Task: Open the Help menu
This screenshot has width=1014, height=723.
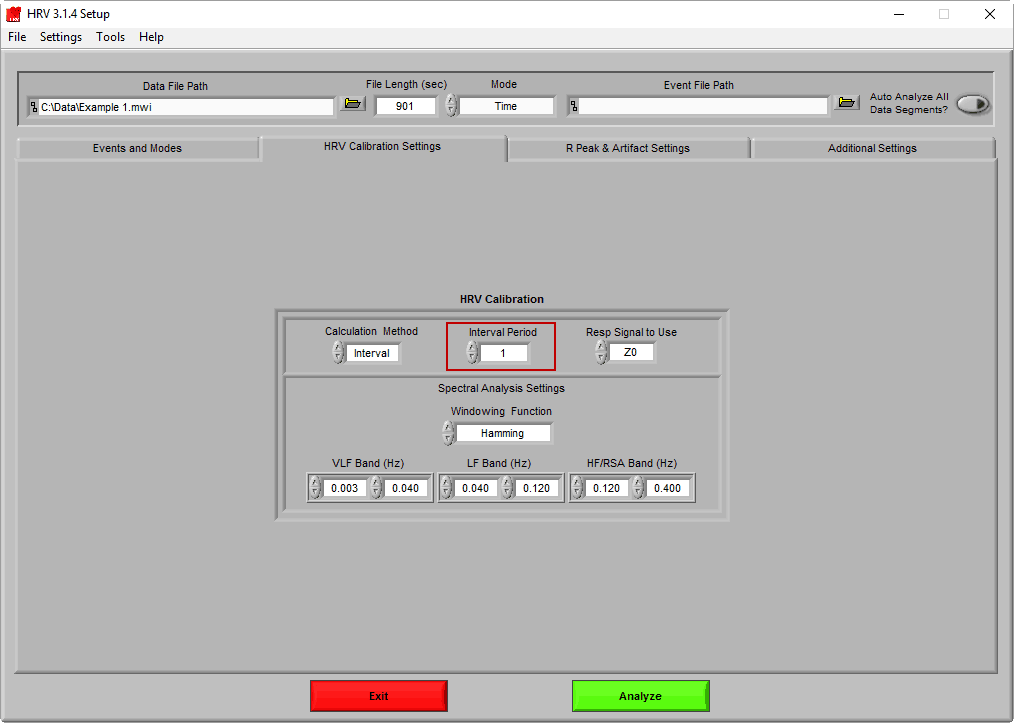Action: [x=151, y=37]
